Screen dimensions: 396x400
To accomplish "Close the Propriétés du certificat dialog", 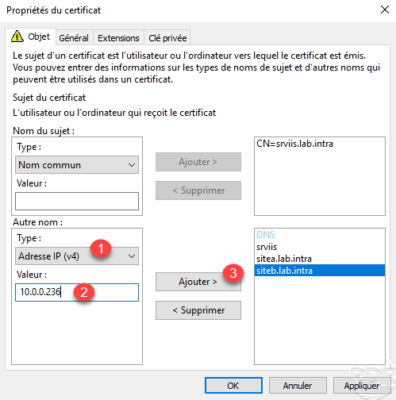I will pyautogui.click(x=384, y=10).
